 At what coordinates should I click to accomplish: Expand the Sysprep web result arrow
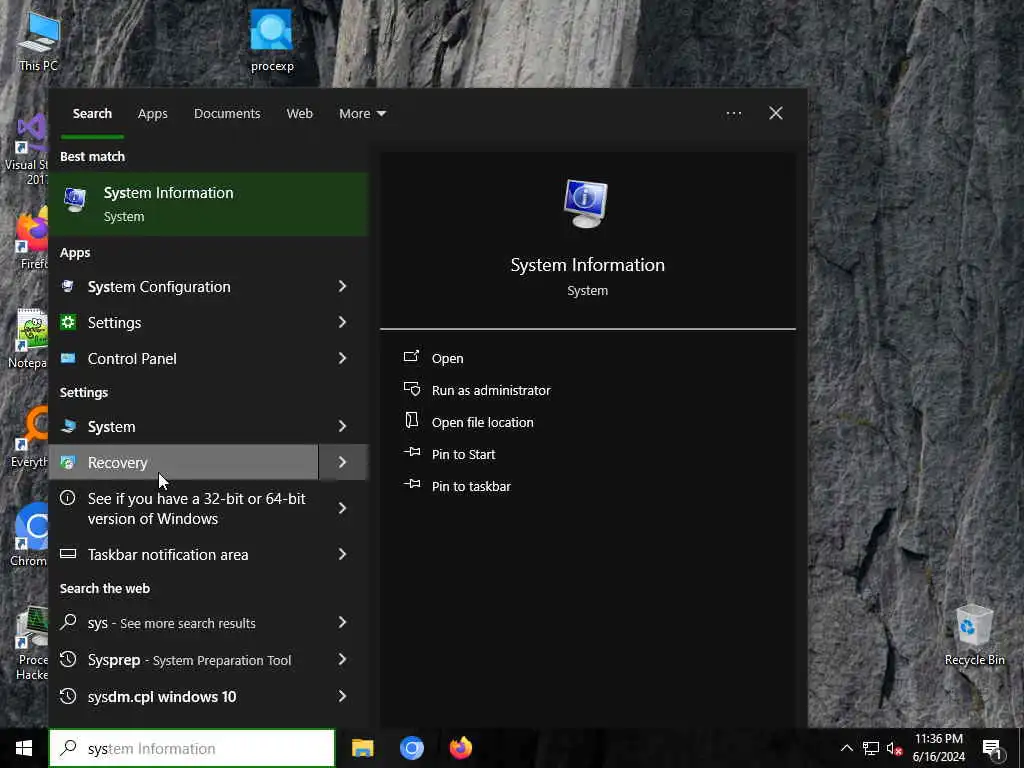[x=342, y=660]
